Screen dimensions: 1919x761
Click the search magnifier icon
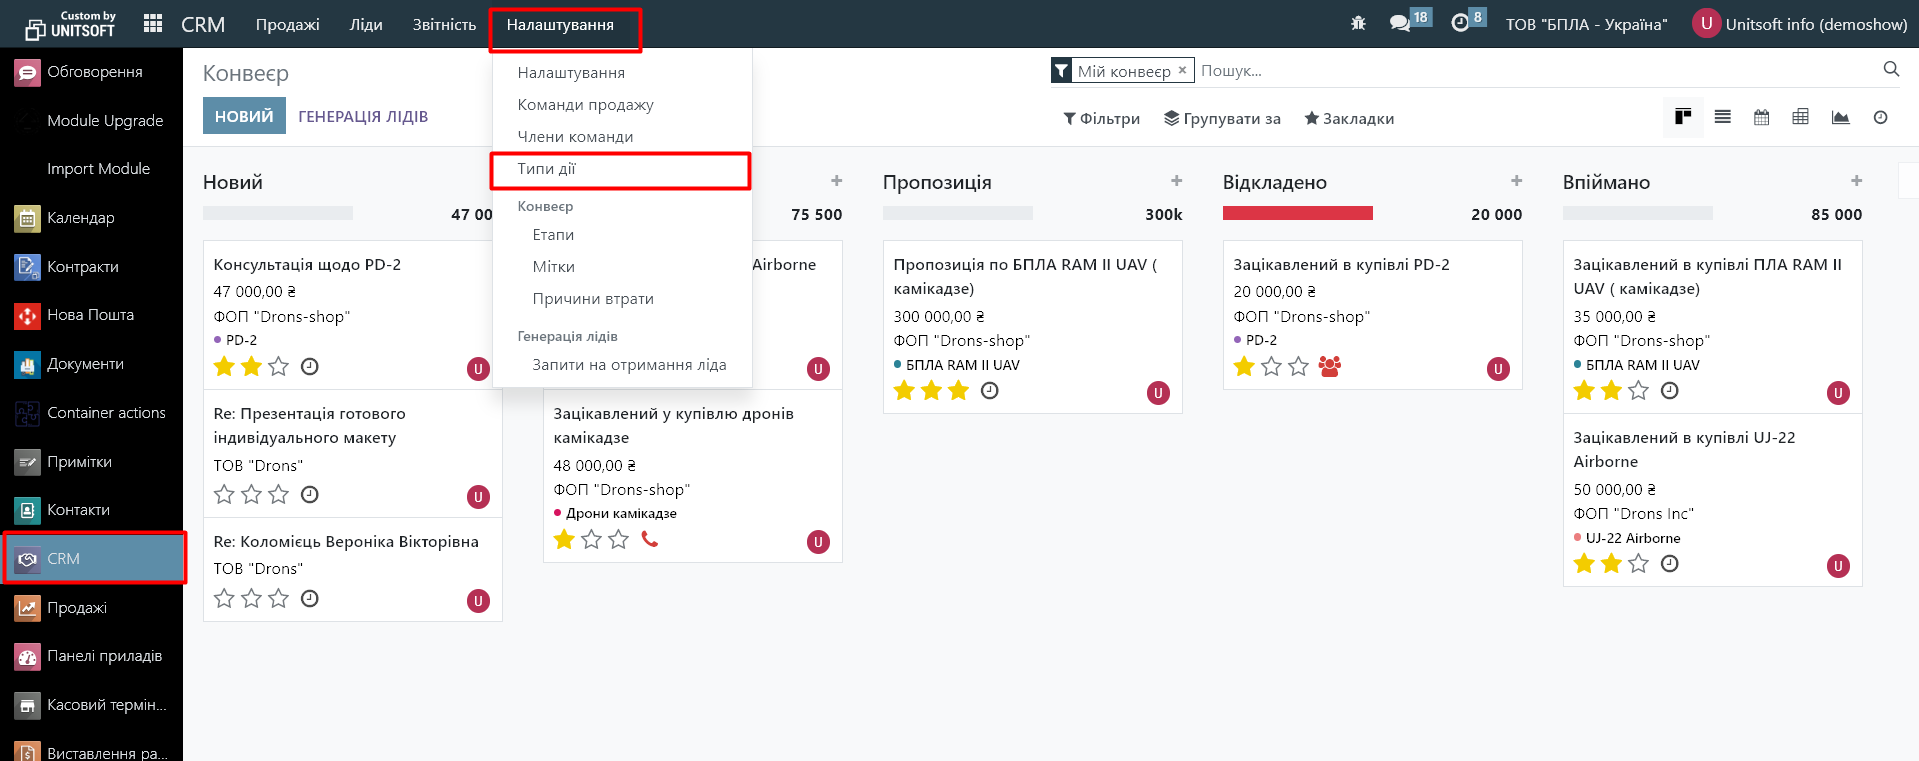tap(1891, 69)
